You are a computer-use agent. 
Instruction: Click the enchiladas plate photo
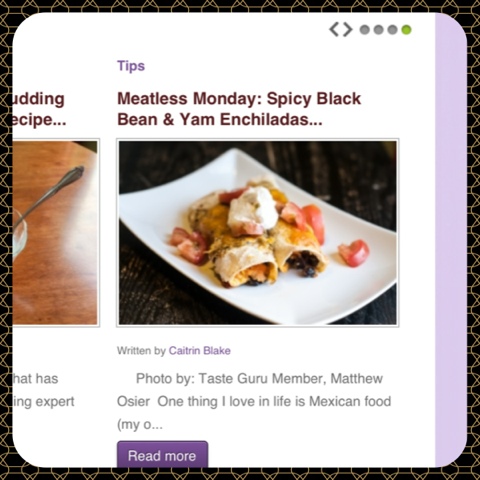point(258,232)
